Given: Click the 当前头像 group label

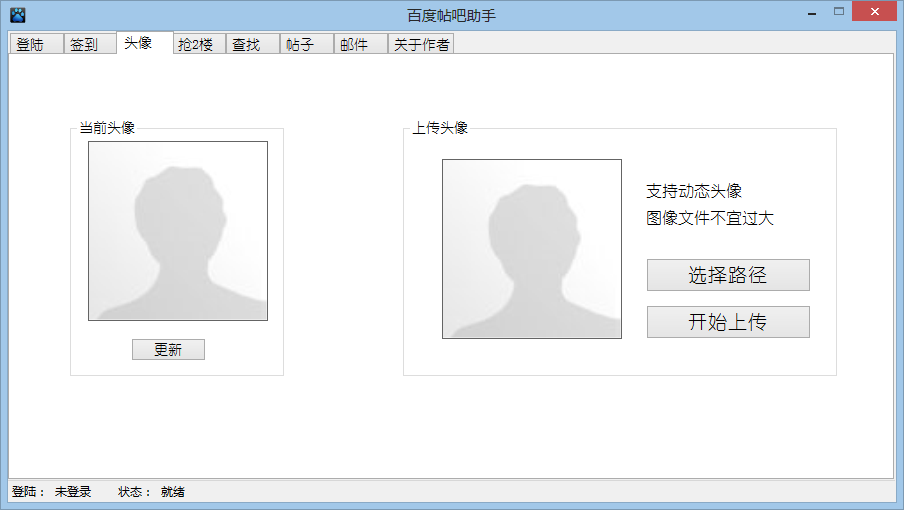Looking at the screenshot, I should point(107,128).
